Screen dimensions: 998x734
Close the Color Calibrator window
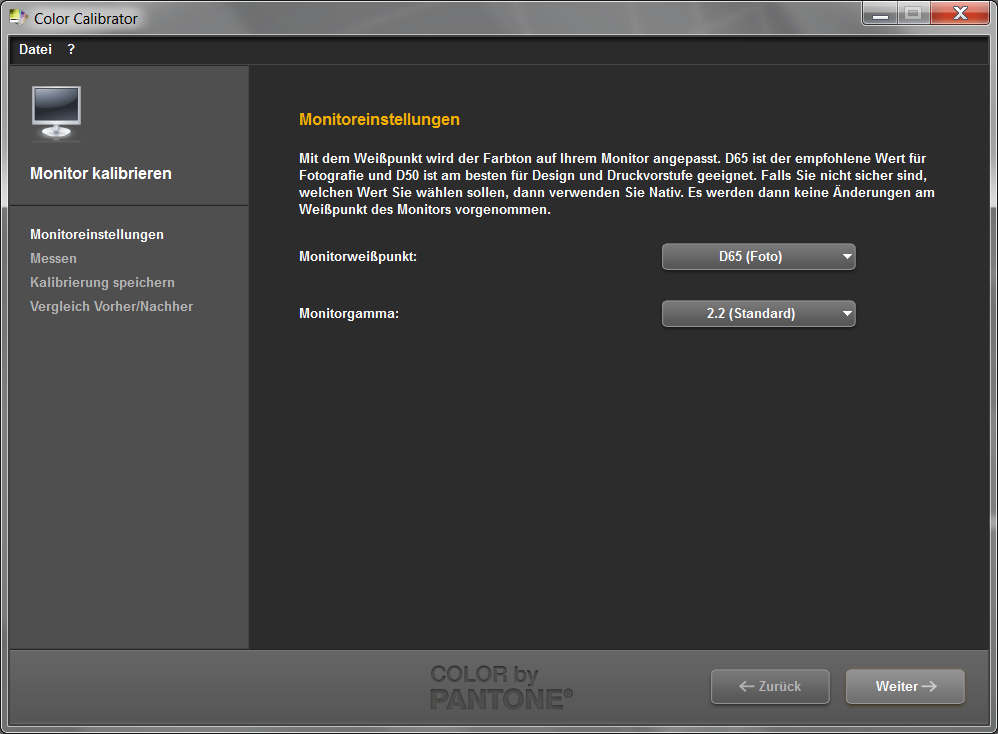[960, 13]
